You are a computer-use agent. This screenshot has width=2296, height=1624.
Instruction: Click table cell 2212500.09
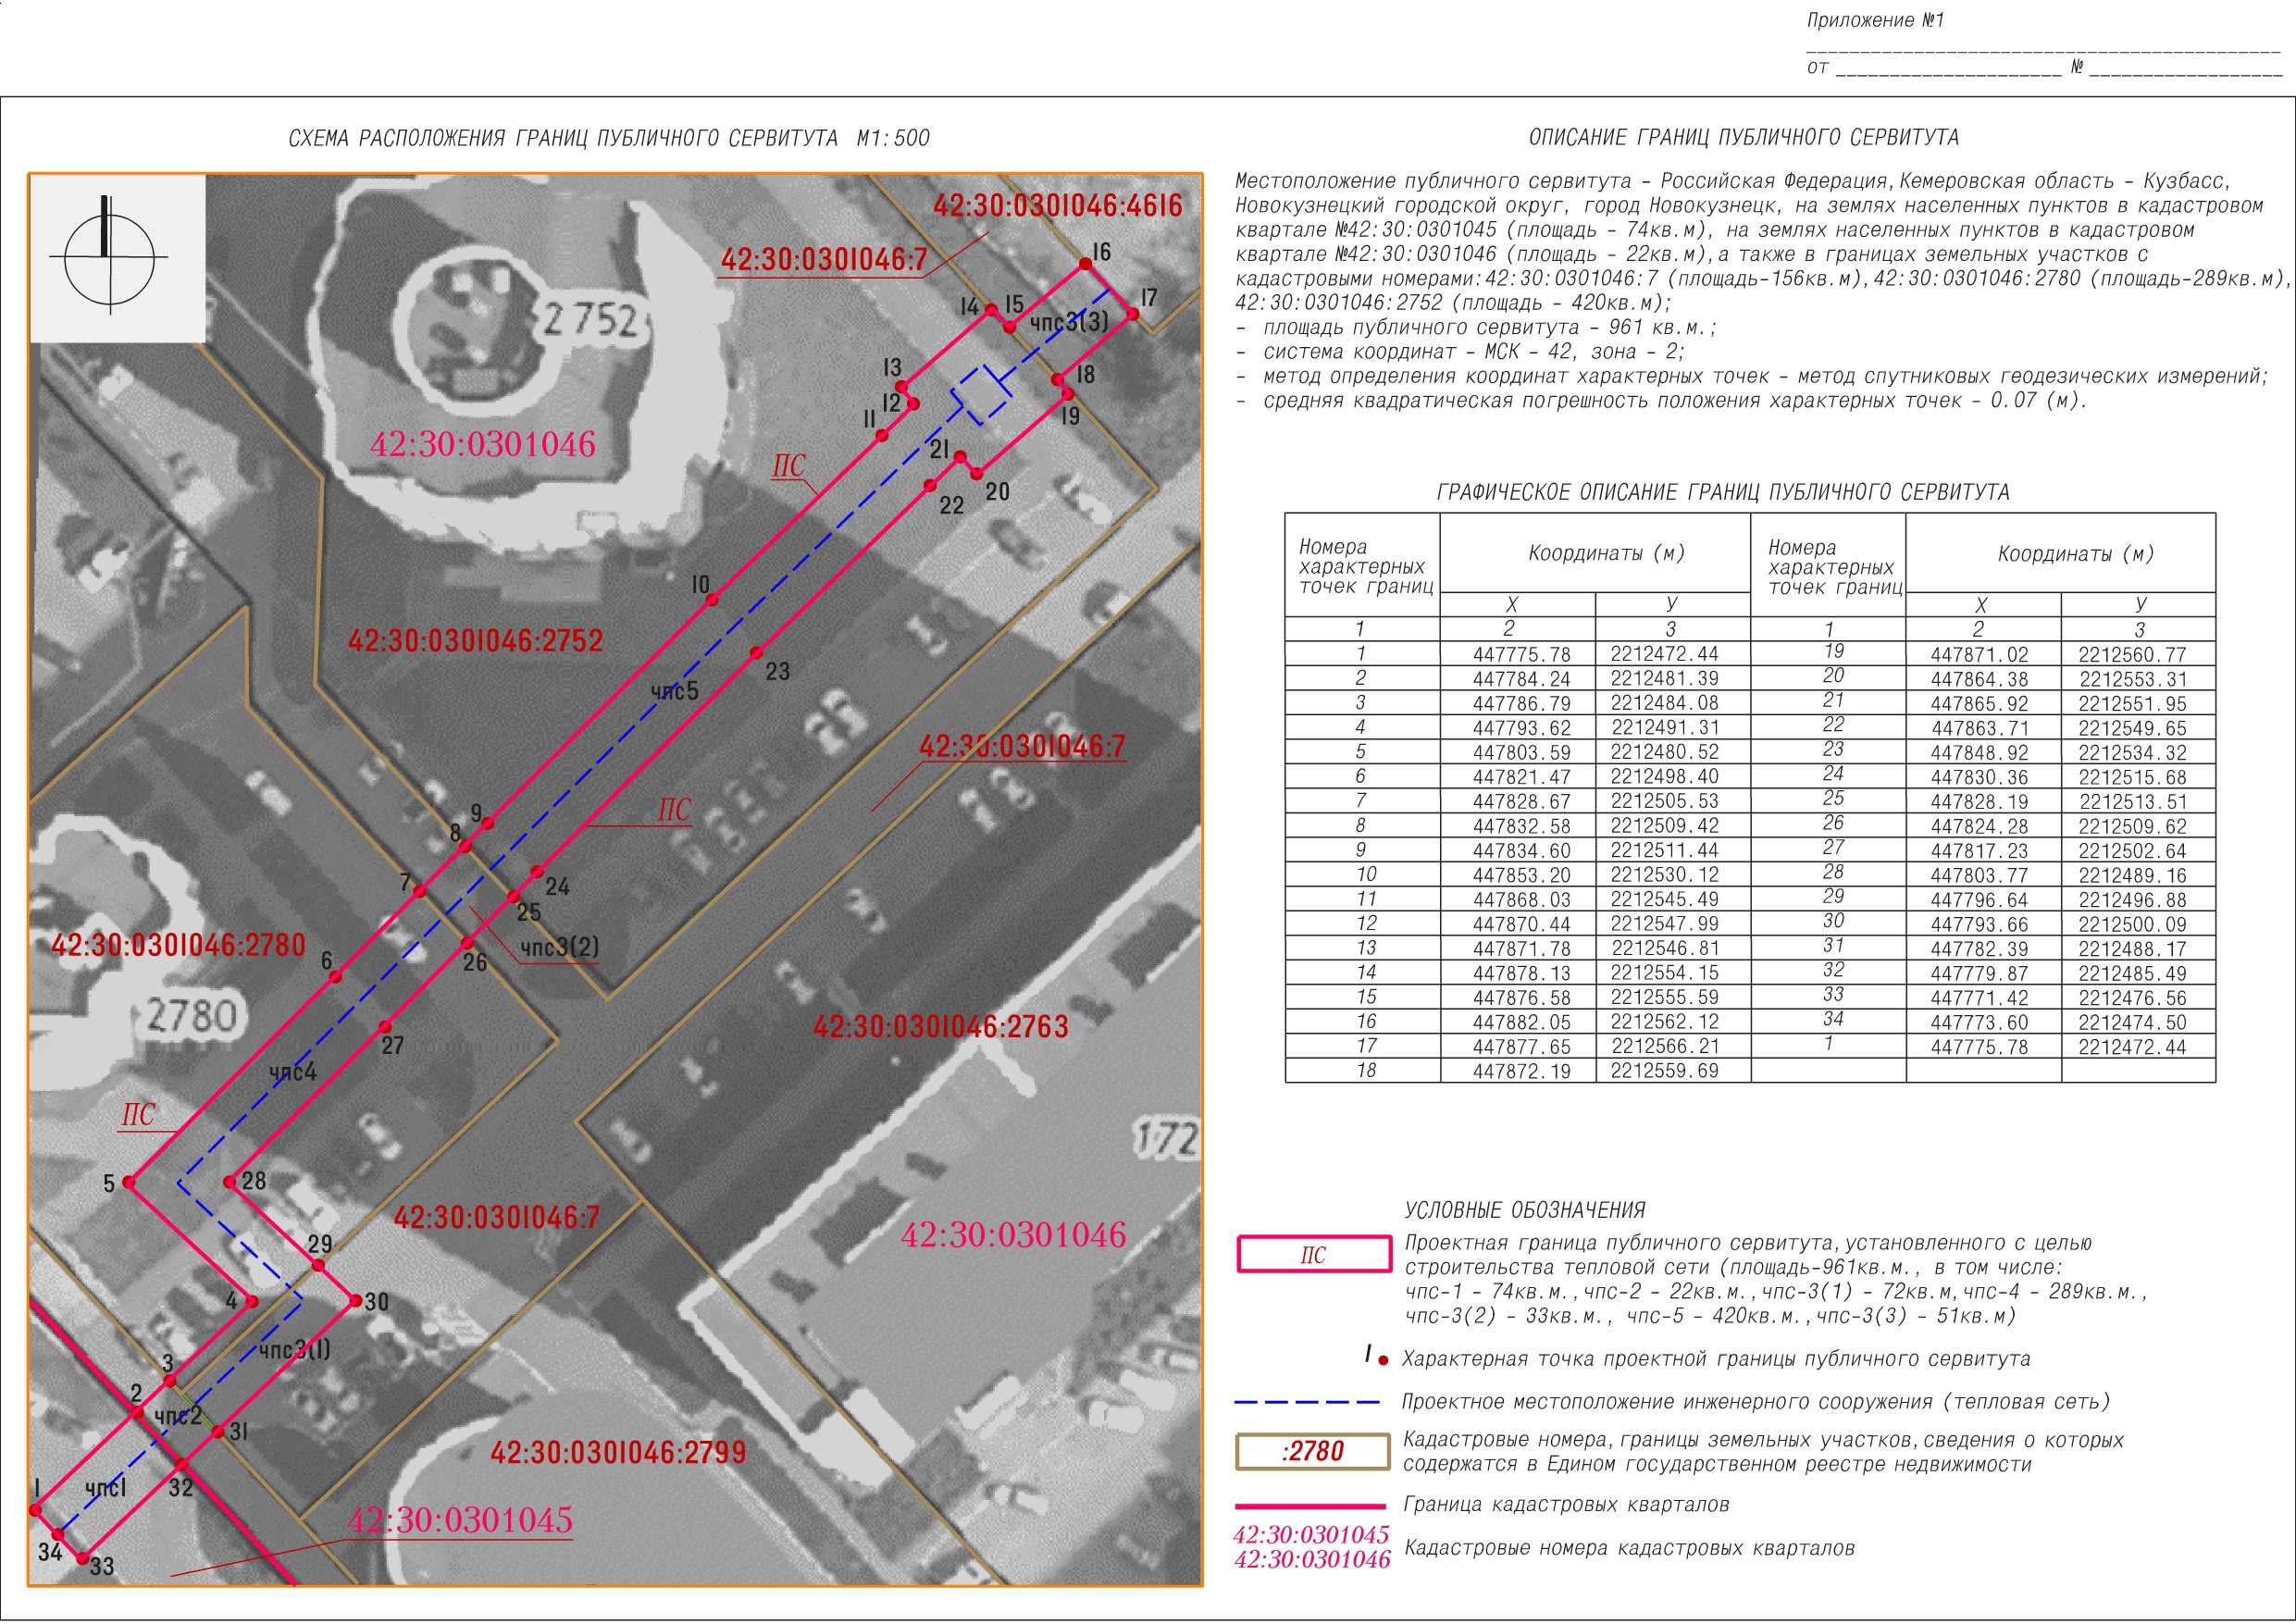2132,925
